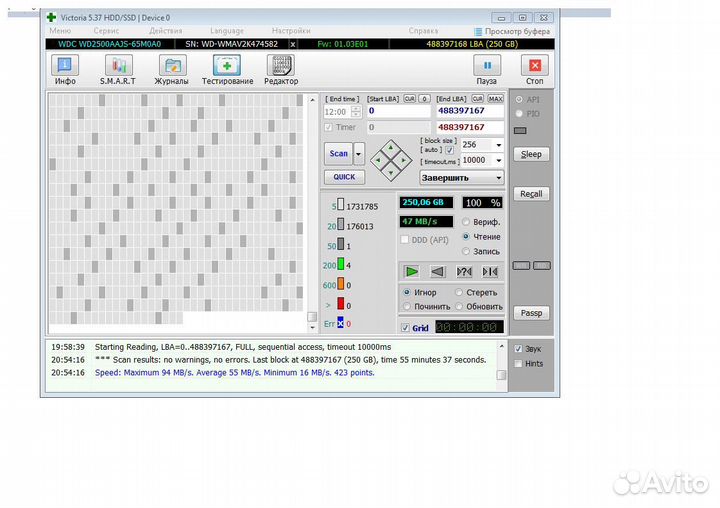Viewport: 720px width, 508px height.
Task: Click the CUR button for Start LBA
Action: (409, 99)
